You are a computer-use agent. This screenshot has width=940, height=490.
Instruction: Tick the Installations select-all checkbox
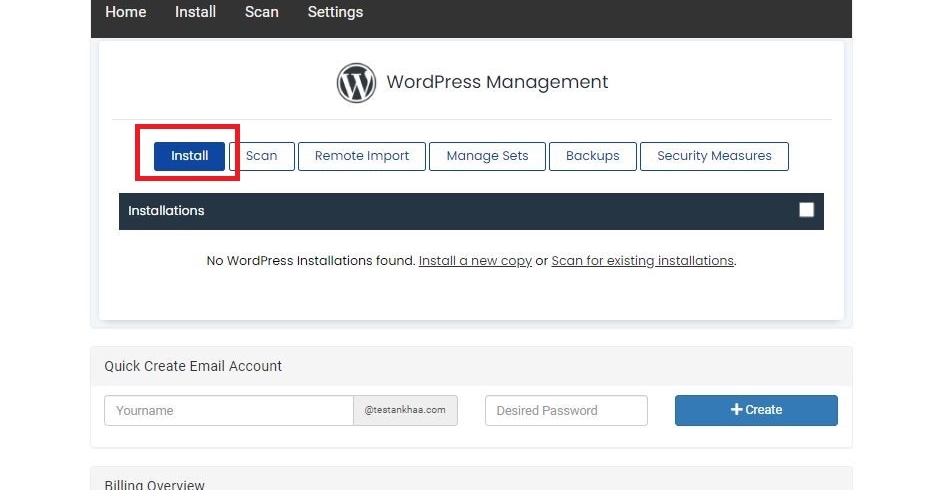806,210
